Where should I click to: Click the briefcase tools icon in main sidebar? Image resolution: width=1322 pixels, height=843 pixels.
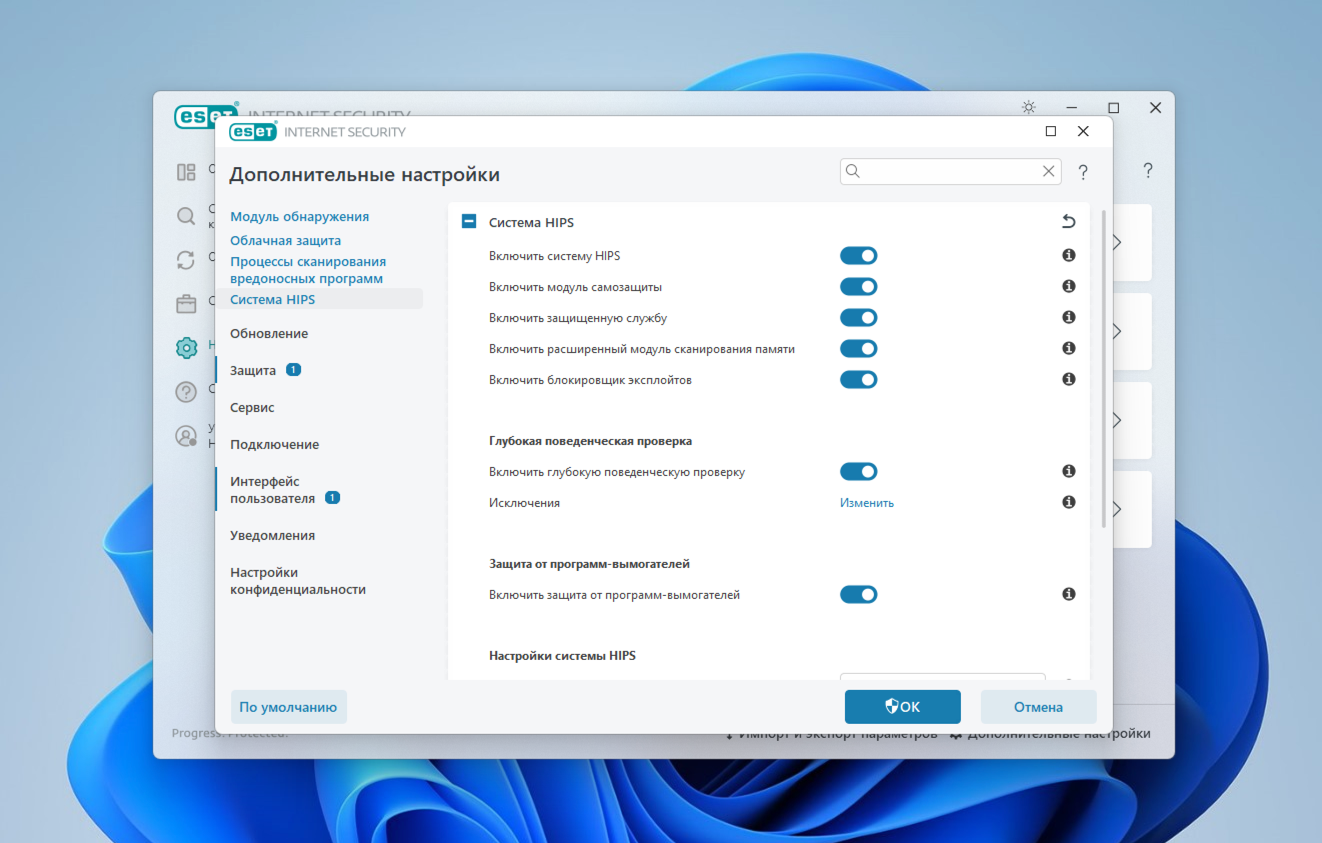[186, 304]
